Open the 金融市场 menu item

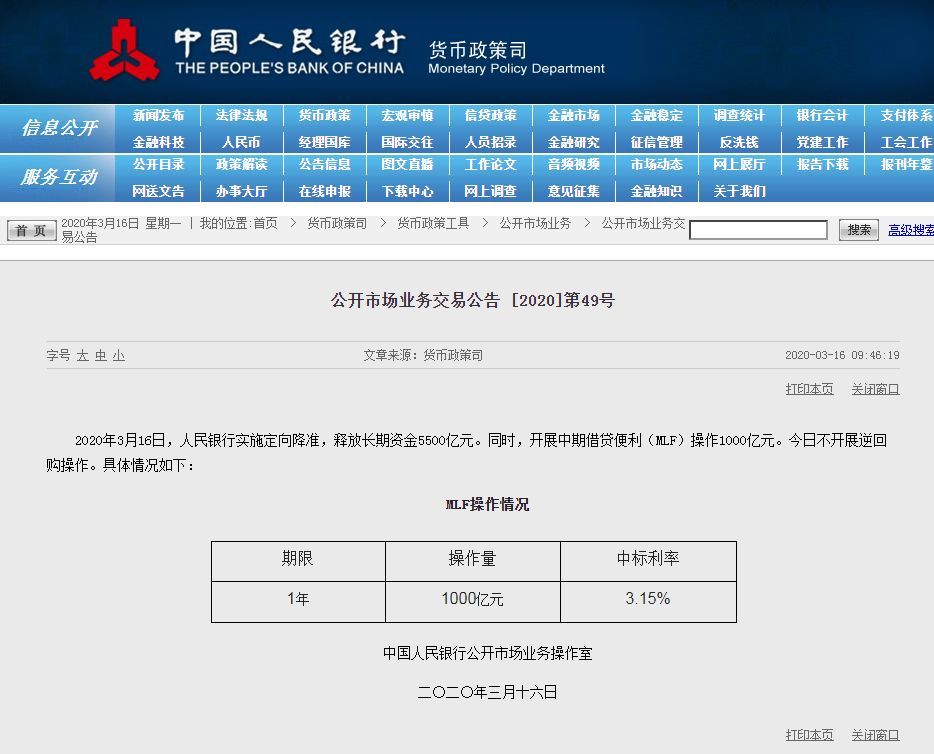point(574,115)
